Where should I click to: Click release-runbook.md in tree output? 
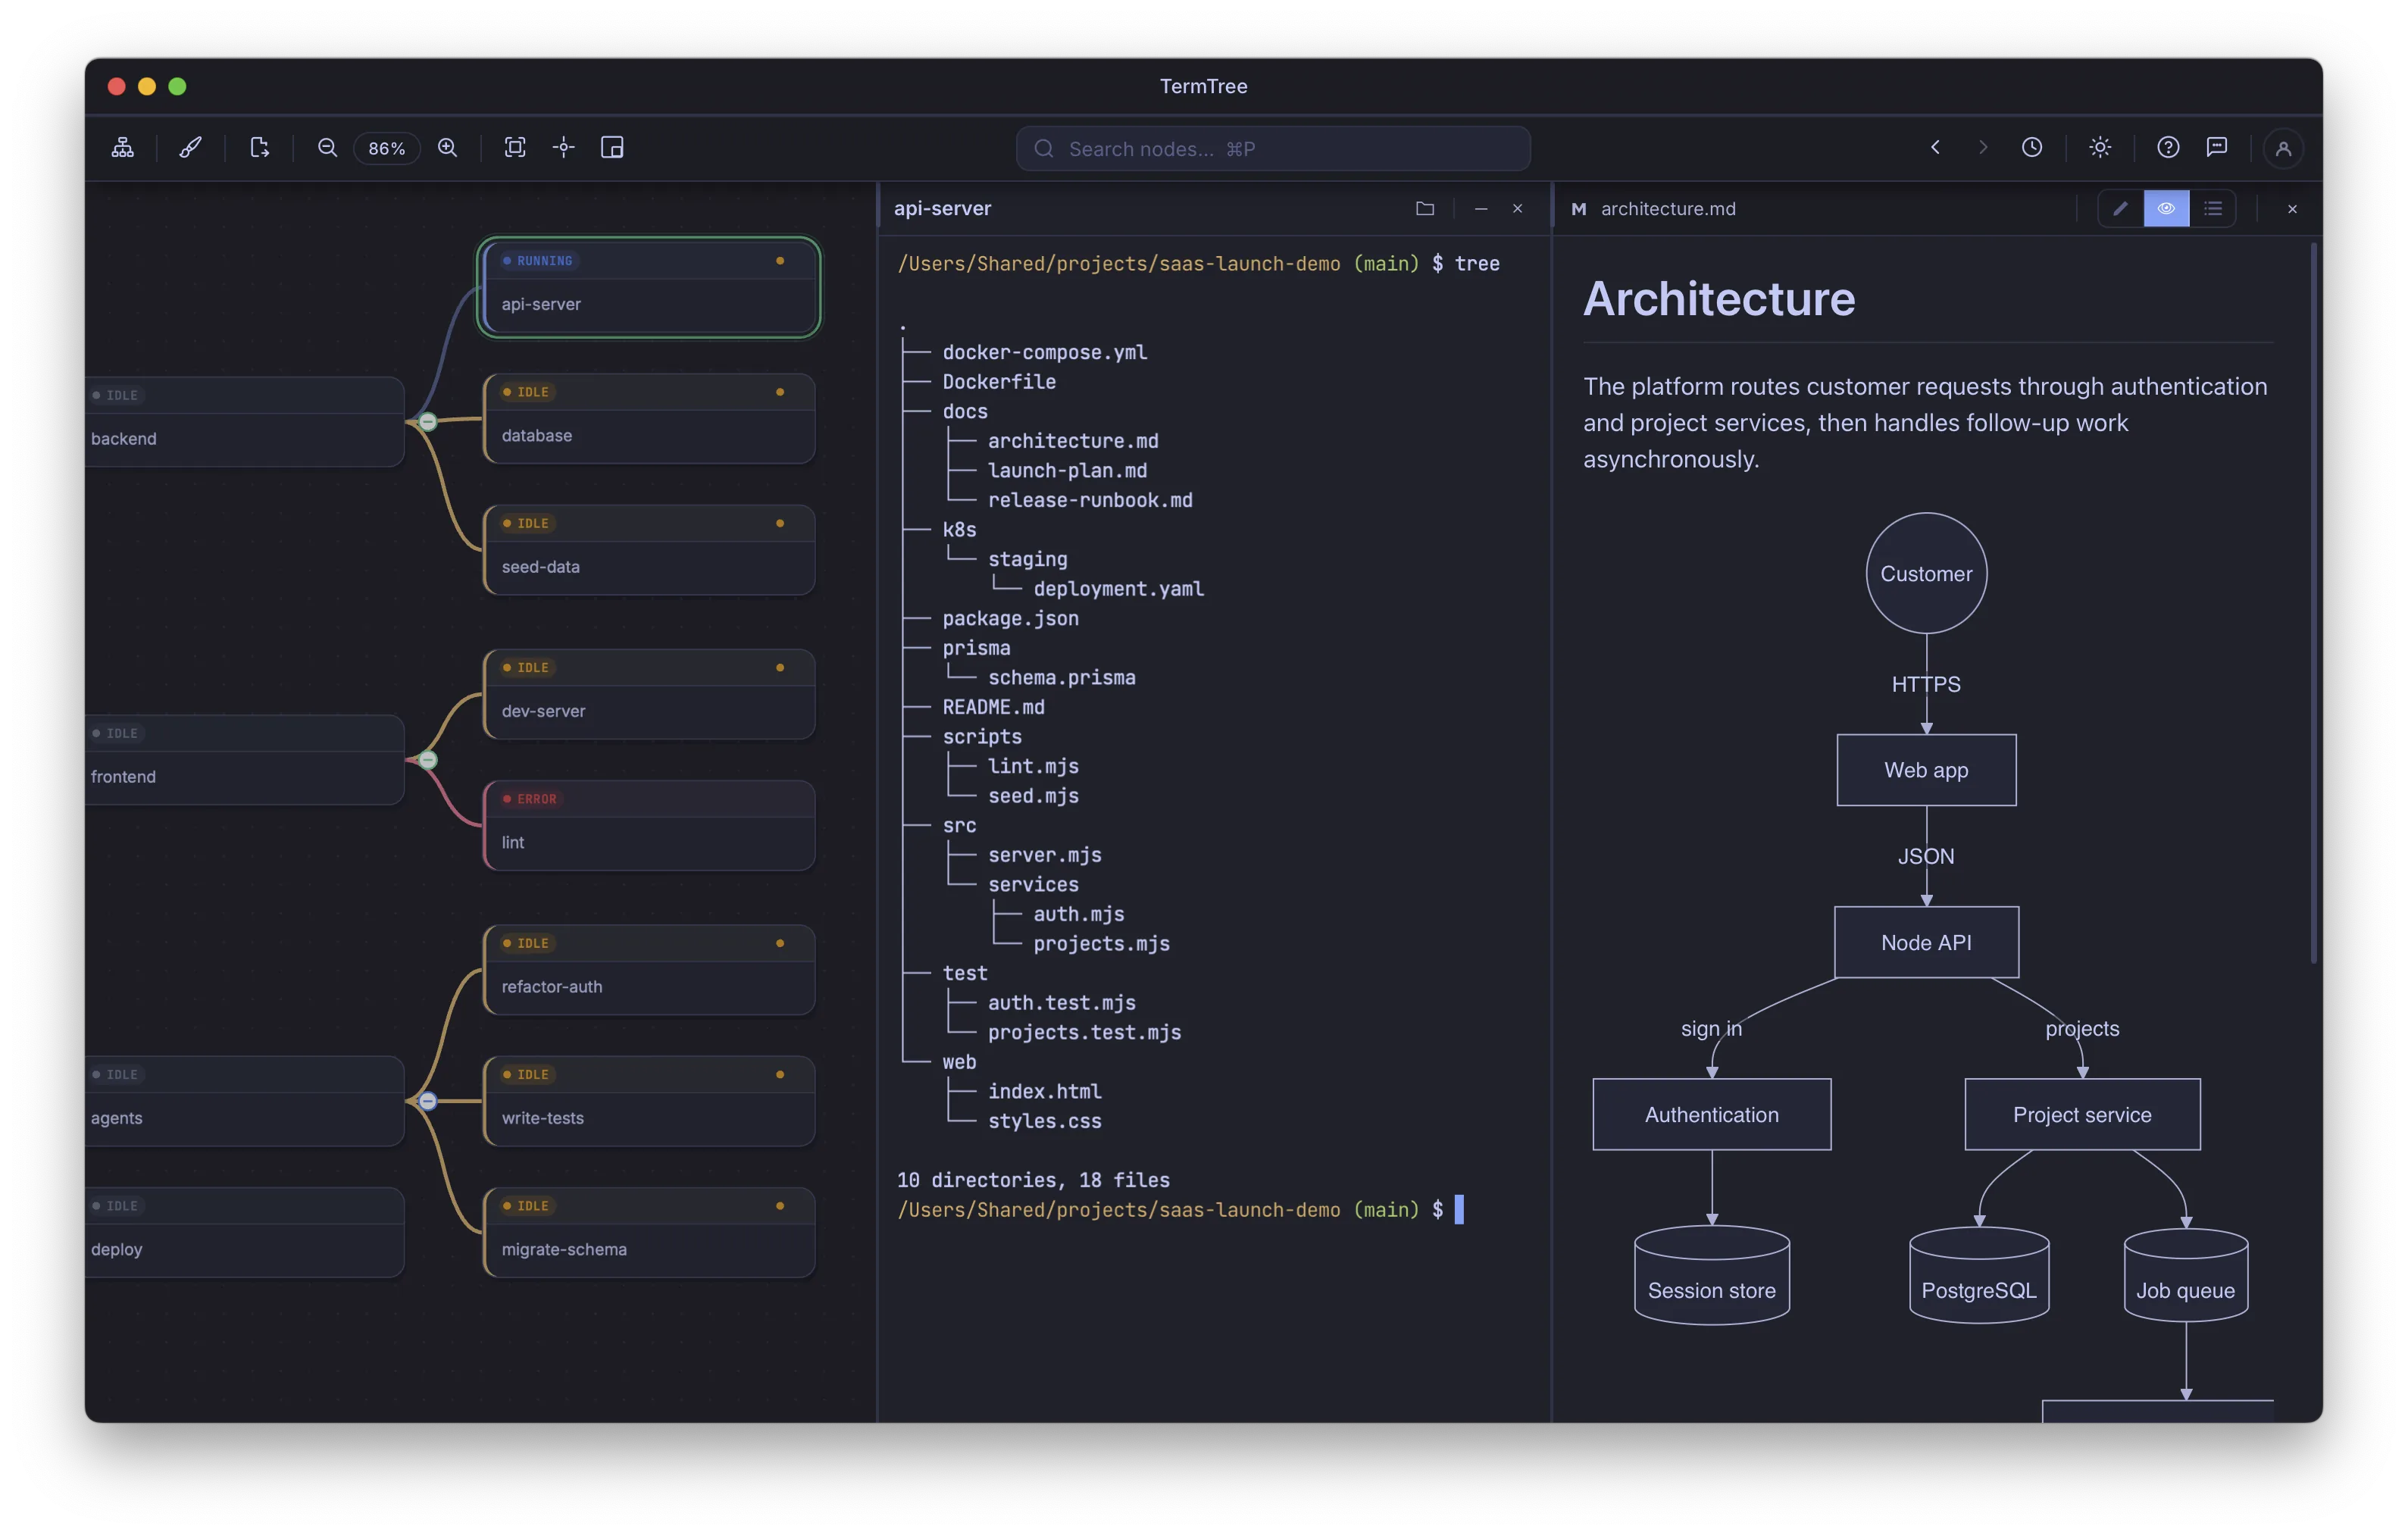(x=1090, y=500)
